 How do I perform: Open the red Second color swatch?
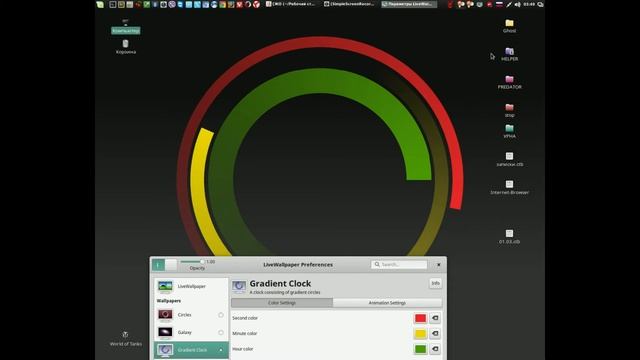420,318
